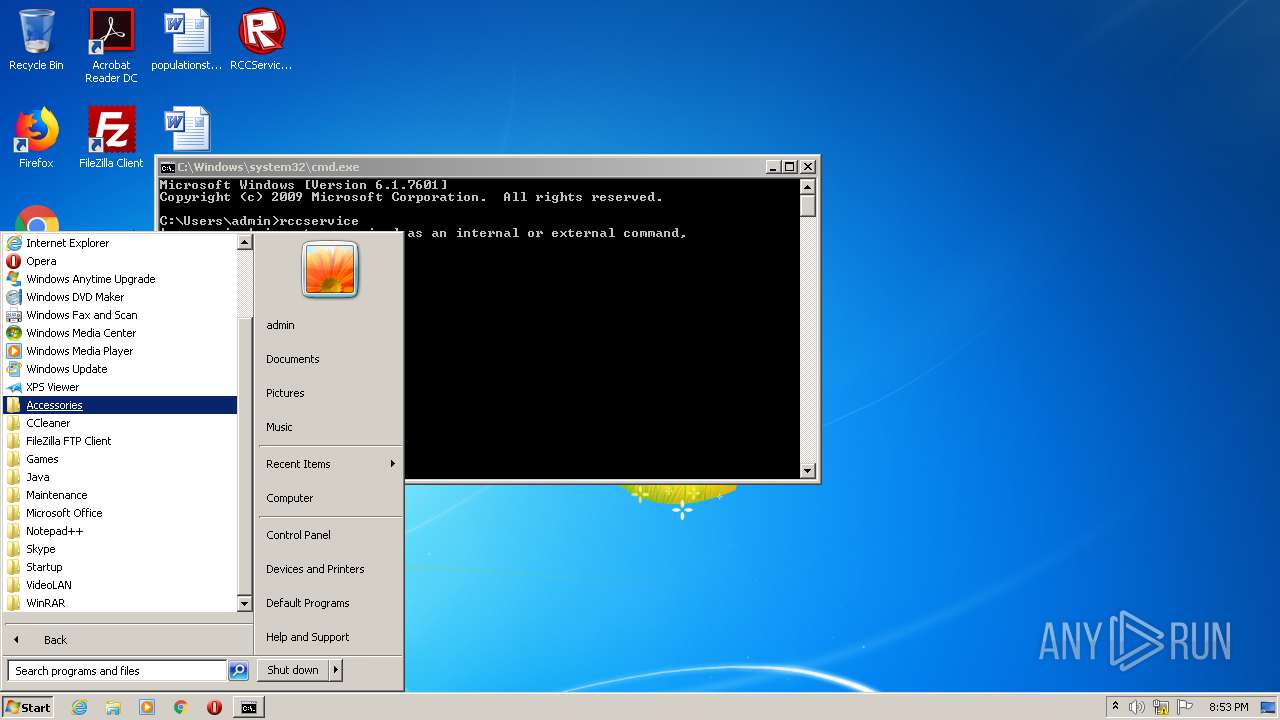
Task: Expand the Games folder
Action: pos(120,459)
